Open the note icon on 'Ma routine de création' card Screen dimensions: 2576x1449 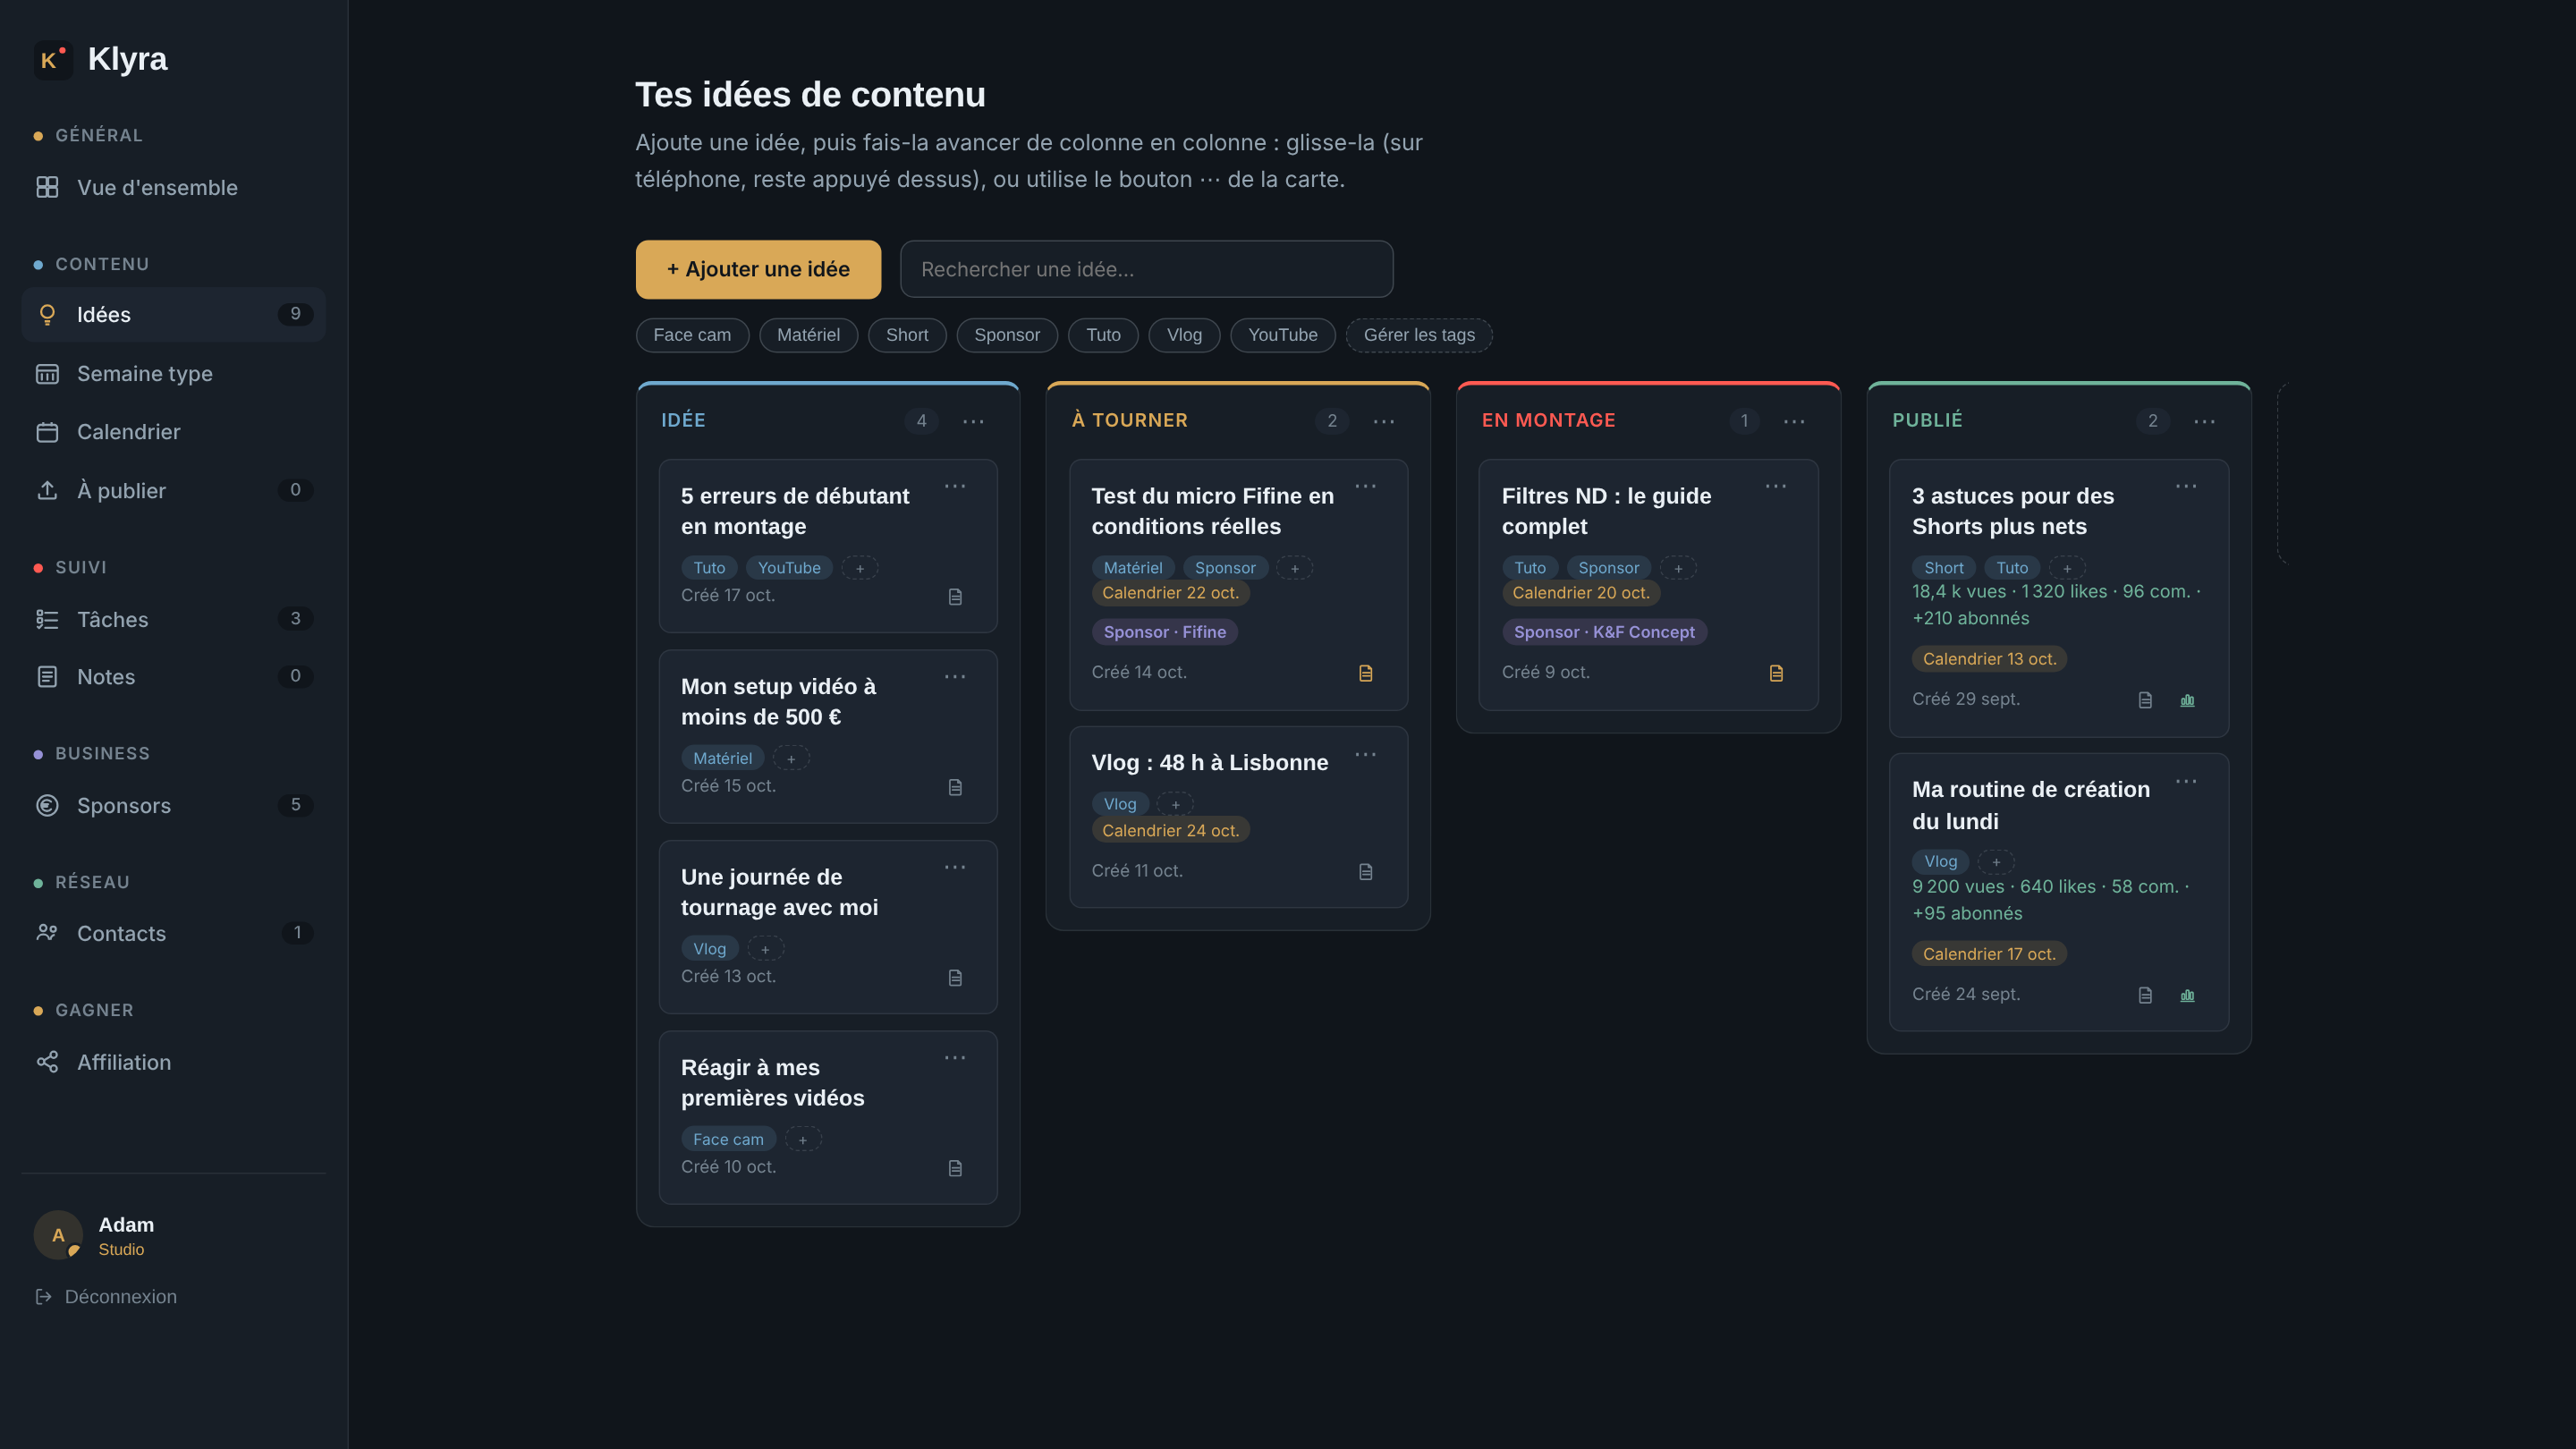point(2145,995)
